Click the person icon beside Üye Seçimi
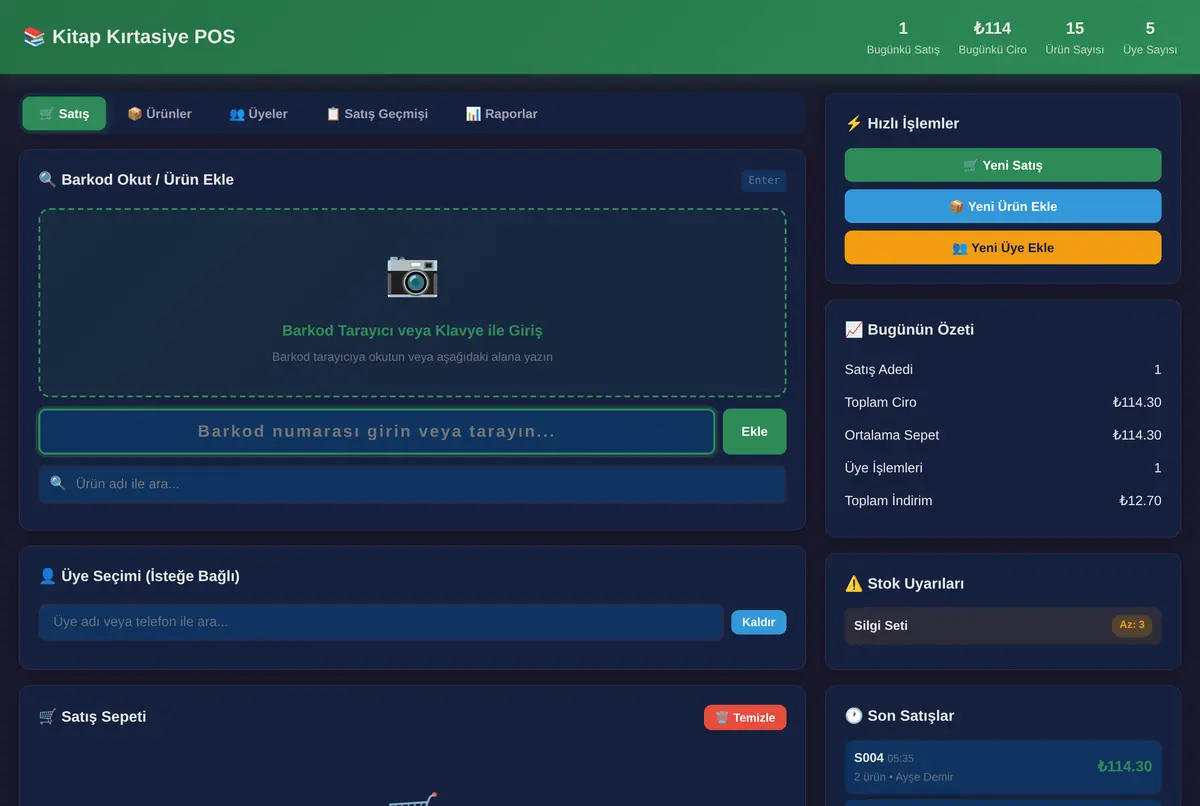The height and width of the screenshot is (806, 1200). point(48,576)
